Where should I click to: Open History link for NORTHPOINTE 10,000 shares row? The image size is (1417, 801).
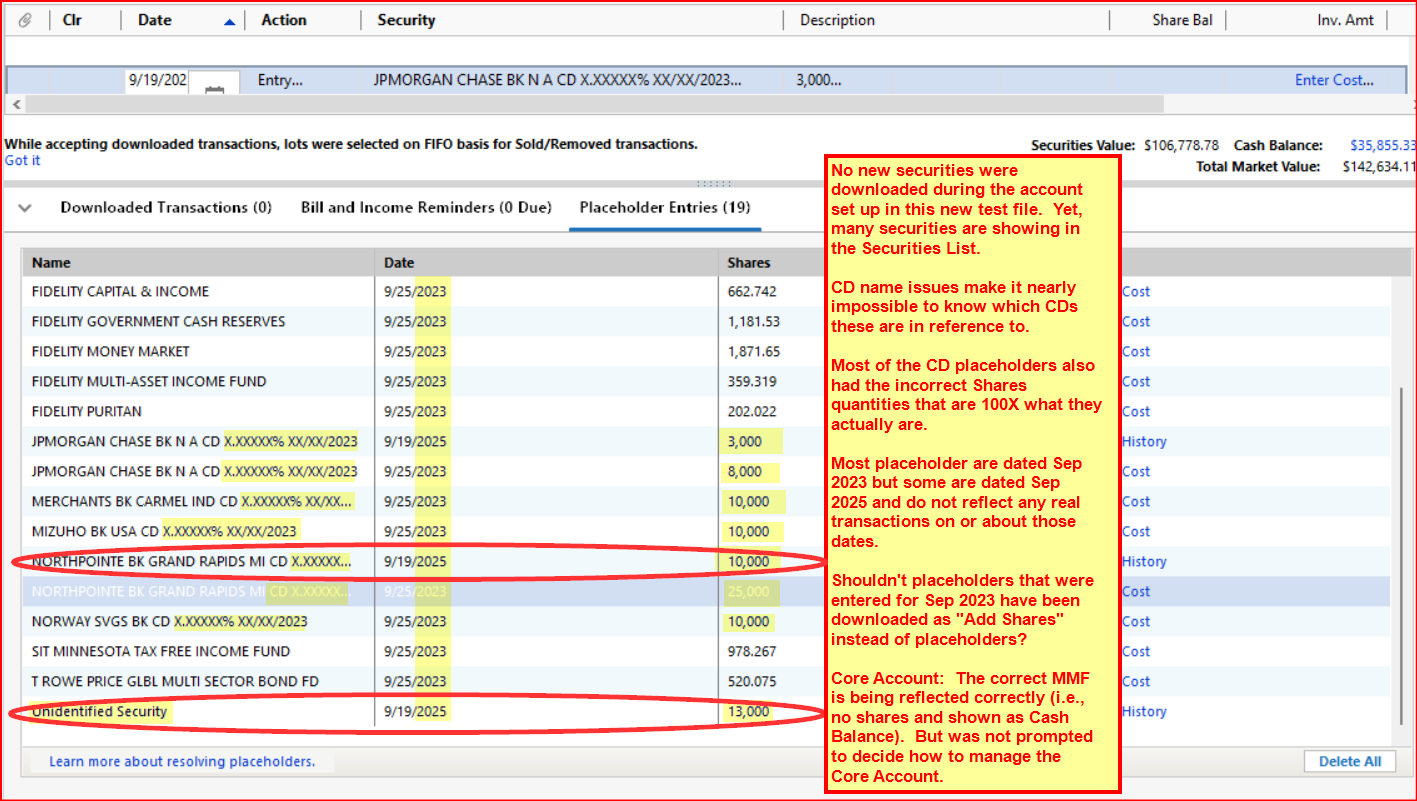click(x=1144, y=562)
